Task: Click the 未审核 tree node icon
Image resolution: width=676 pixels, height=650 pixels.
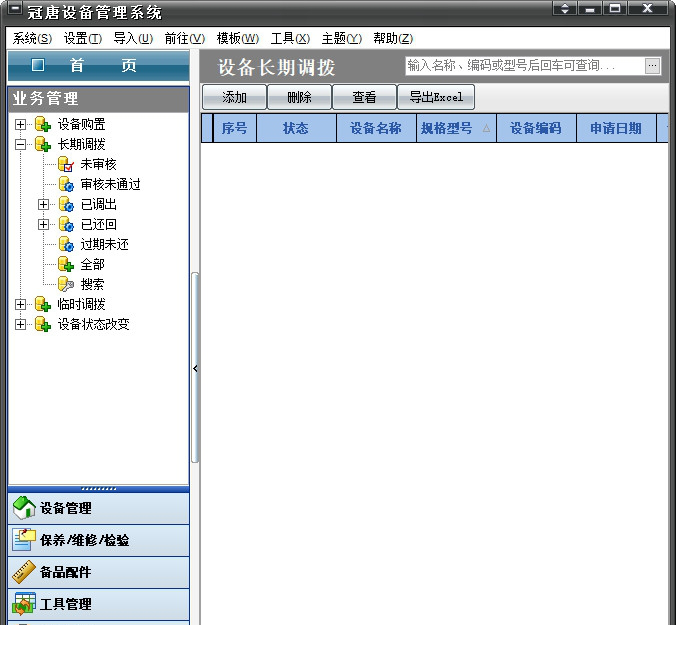Action: 66,164
